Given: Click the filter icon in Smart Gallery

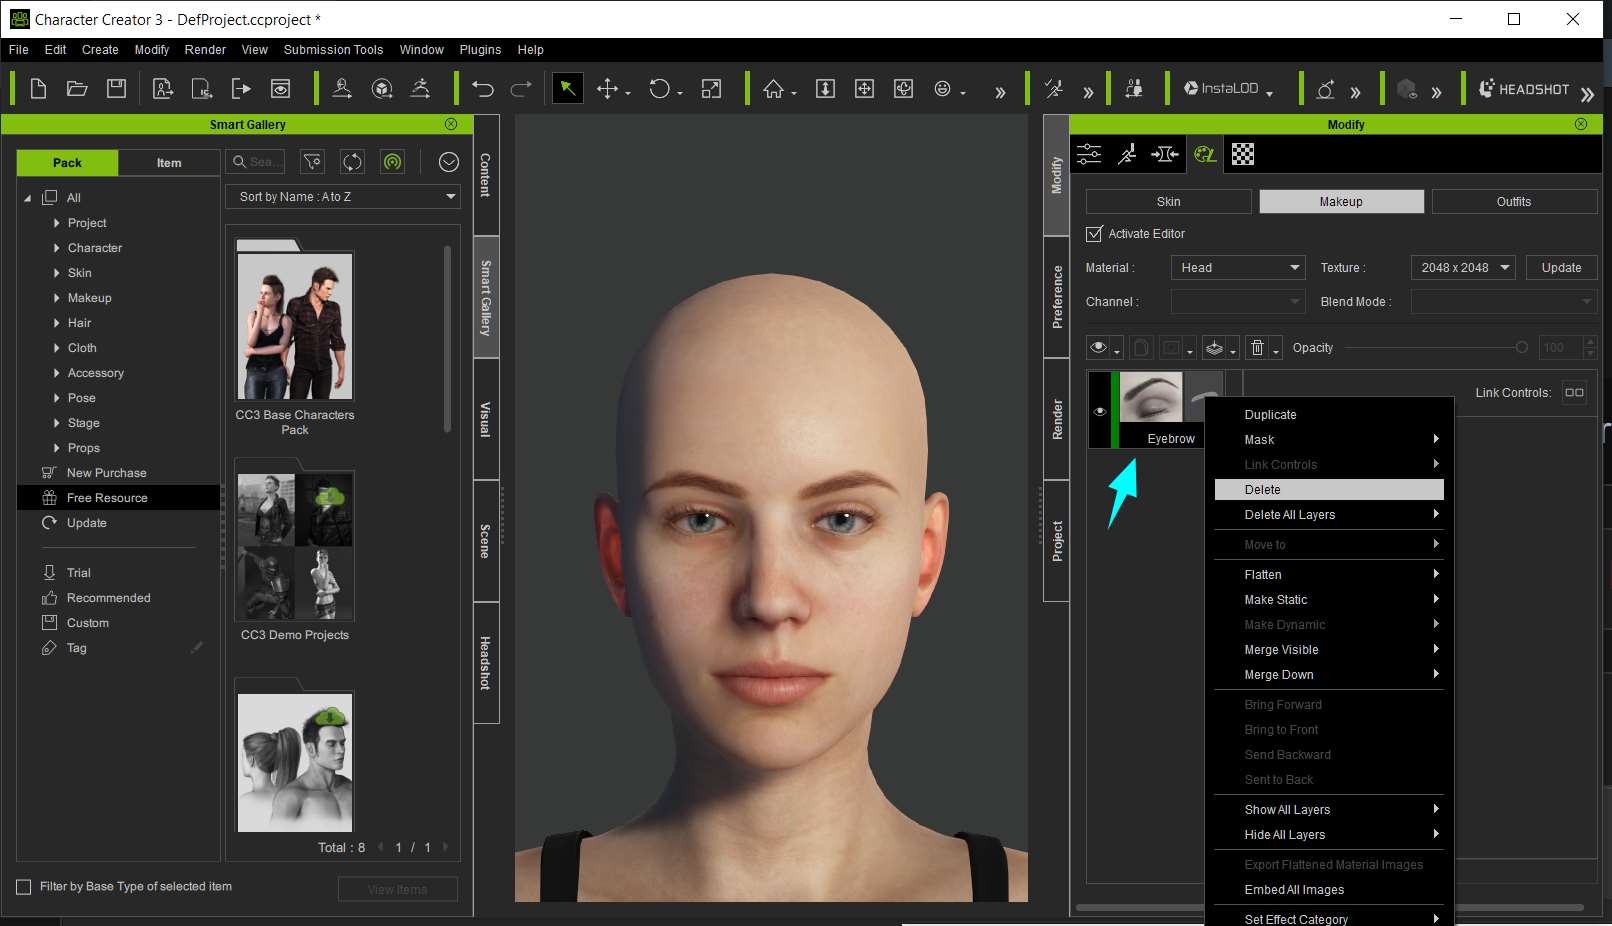Looking at the screenshot, I should click(x=313, y=162).
